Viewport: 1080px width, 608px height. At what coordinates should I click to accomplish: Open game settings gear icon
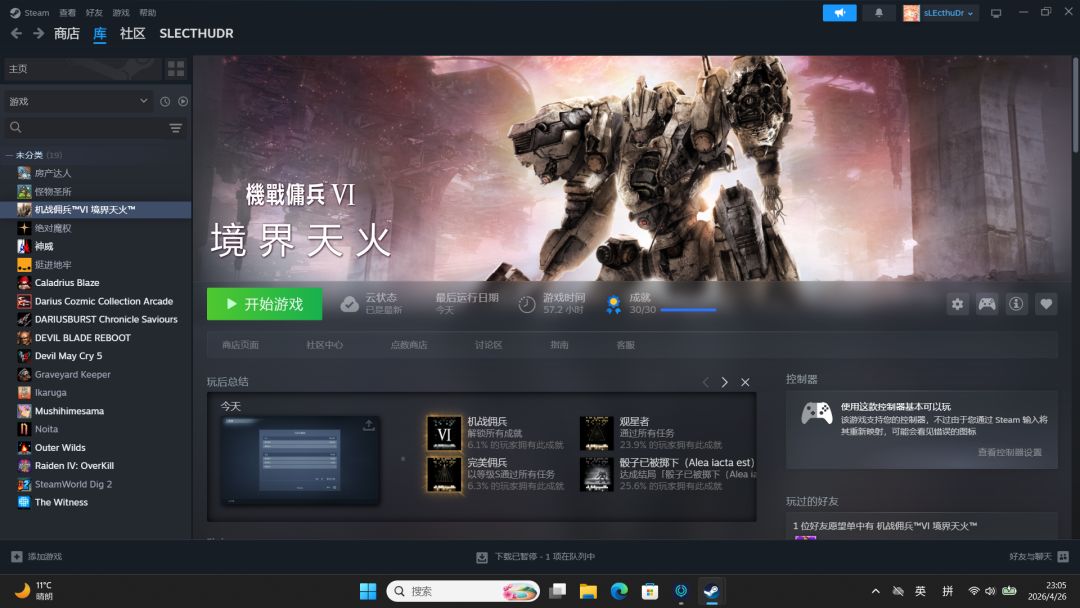point(957,304)
